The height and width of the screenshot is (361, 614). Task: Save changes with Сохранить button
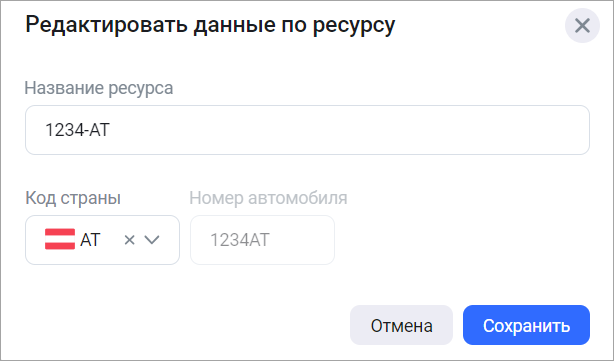[x=526, y=325]
